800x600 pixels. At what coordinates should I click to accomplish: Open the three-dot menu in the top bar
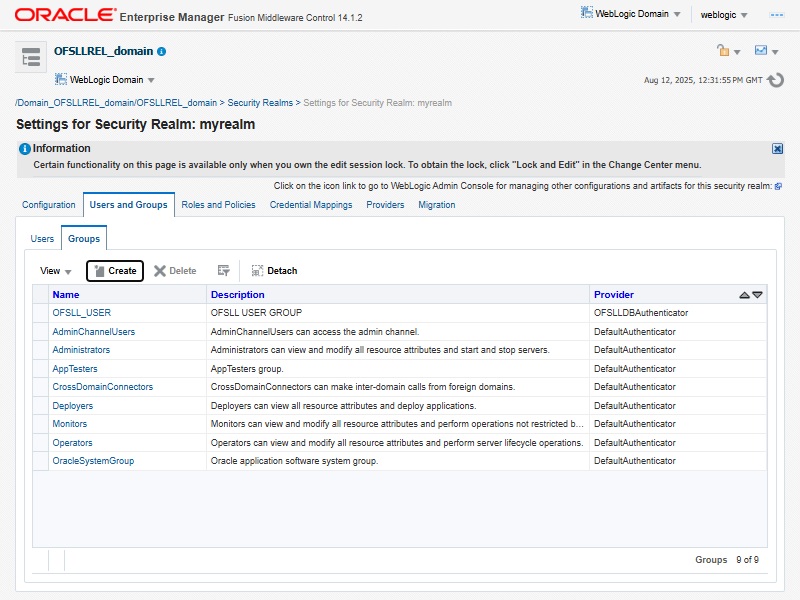[x=776, y=15]
